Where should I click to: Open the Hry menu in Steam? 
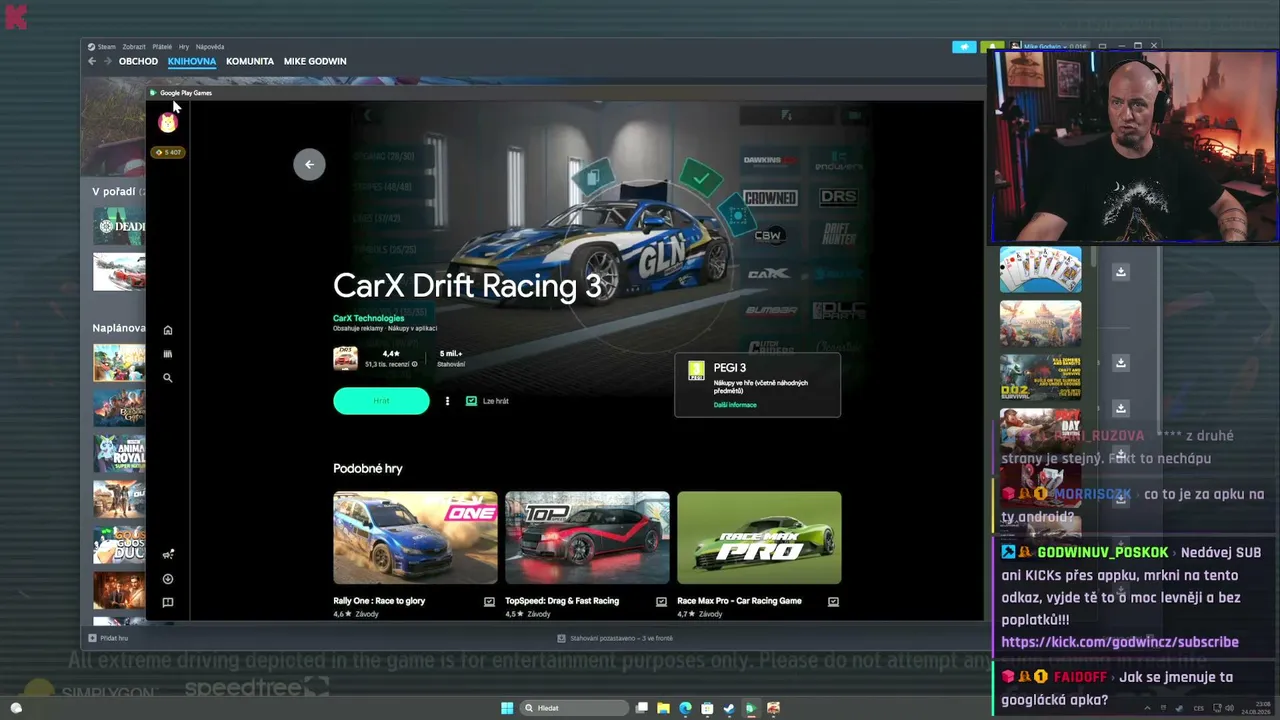click(x=184, y=47)
